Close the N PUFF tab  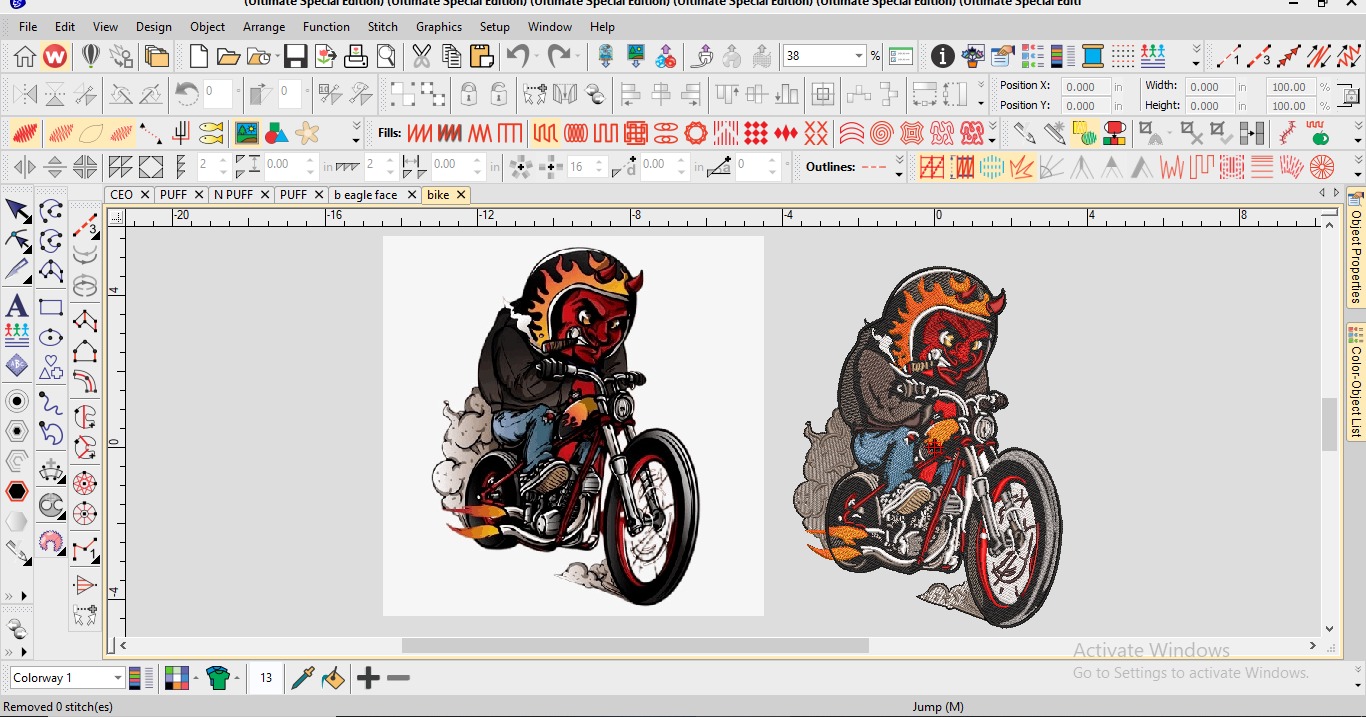click(x=263, y=195)
